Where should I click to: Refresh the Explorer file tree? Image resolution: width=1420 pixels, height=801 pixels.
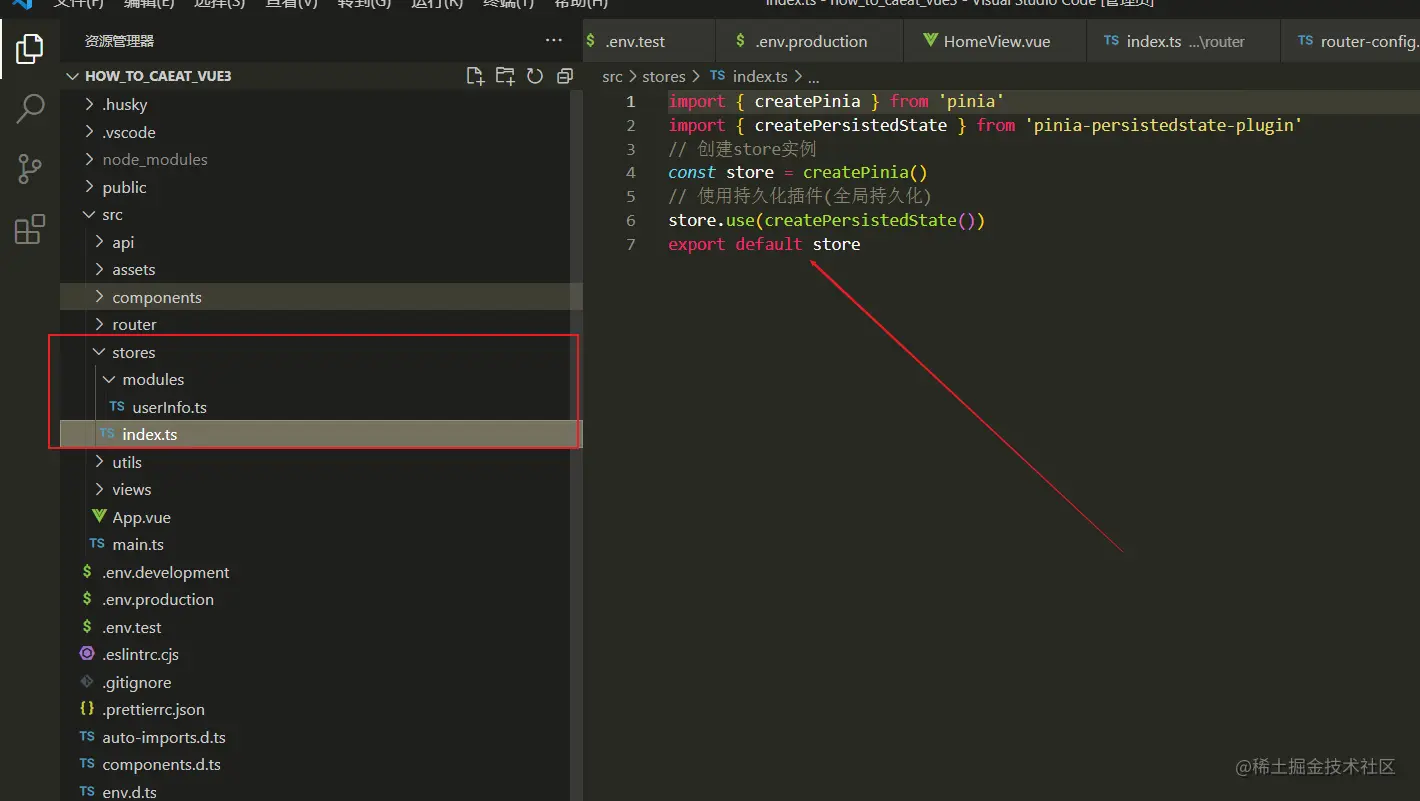[535, 76]
